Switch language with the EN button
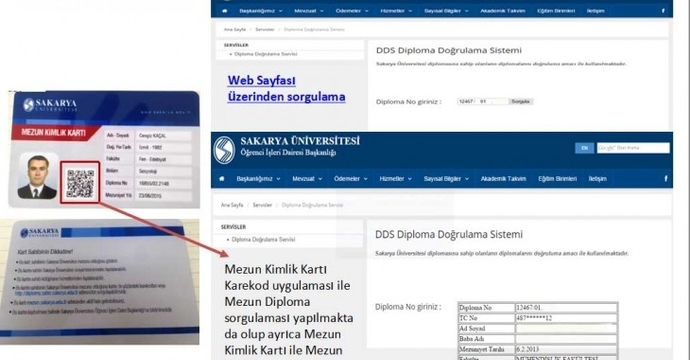The height and width of the screenshot is (360, 690). pyautogui.click(x=584, y=148)
